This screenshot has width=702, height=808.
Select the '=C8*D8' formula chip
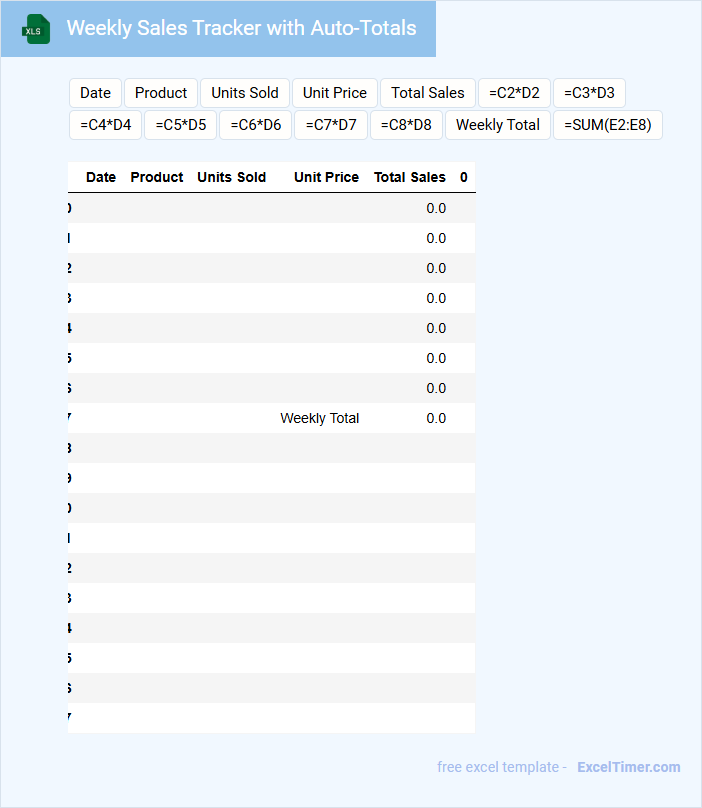click(x=406, y=125)
